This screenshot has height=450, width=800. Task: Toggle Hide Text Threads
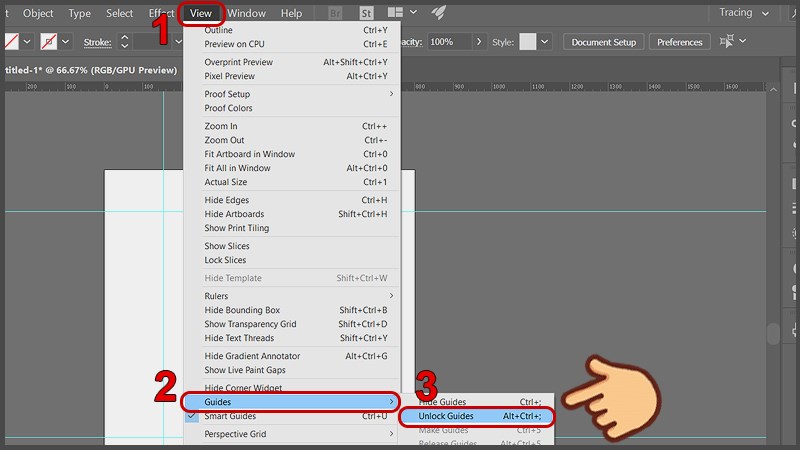[292, 338]
